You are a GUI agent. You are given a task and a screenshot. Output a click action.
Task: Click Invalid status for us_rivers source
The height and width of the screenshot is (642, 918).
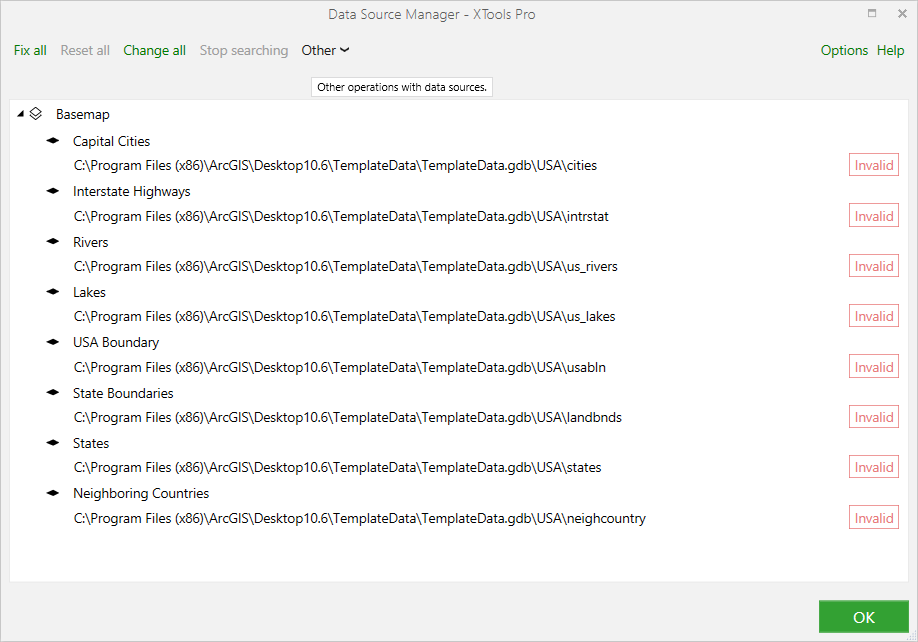874,266
